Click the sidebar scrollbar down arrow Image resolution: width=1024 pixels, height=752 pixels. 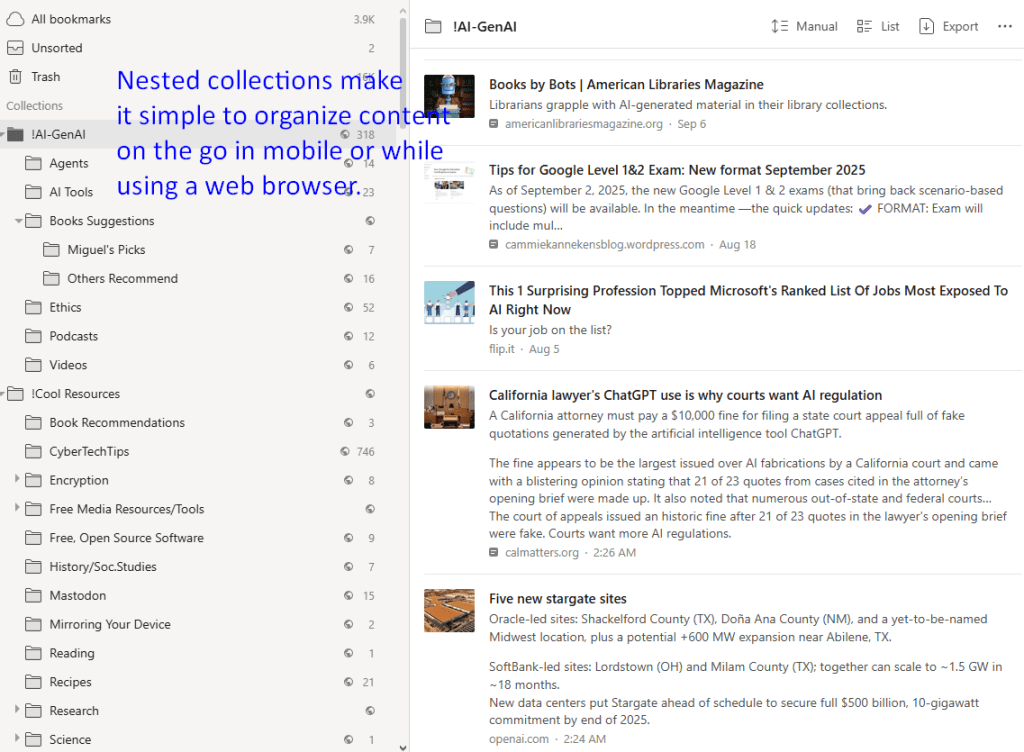(x=403, y=745)
